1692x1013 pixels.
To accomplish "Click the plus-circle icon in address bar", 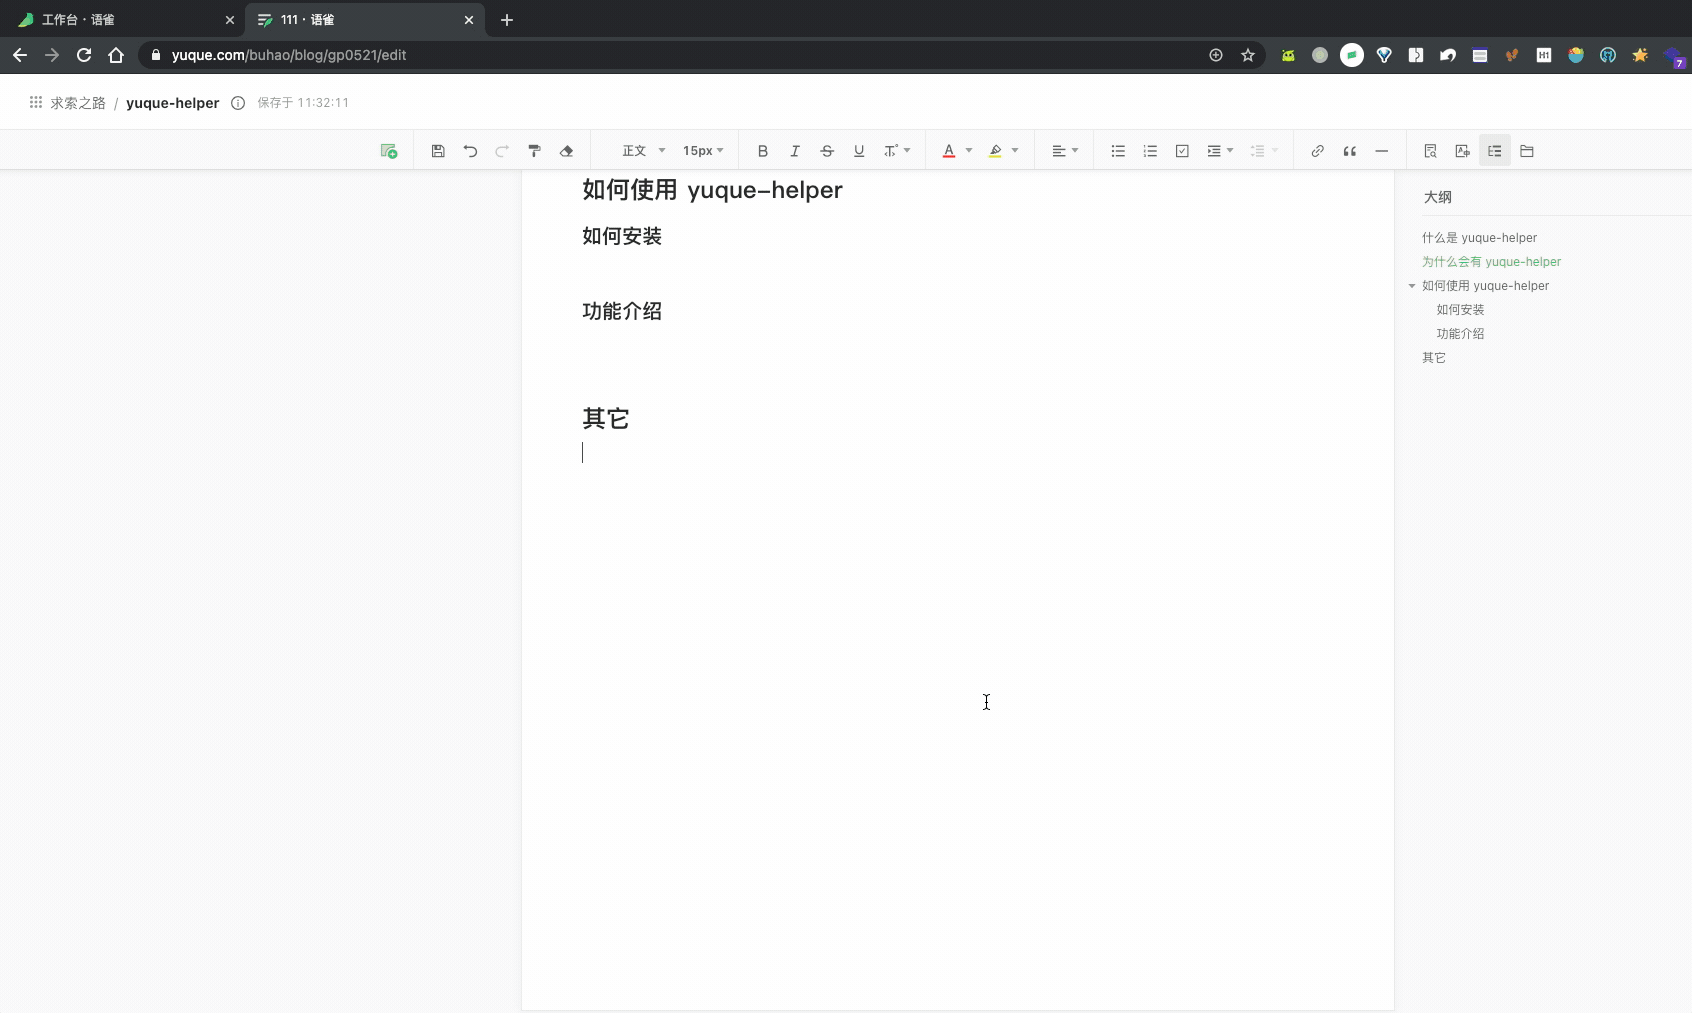I will (1216, 55).
